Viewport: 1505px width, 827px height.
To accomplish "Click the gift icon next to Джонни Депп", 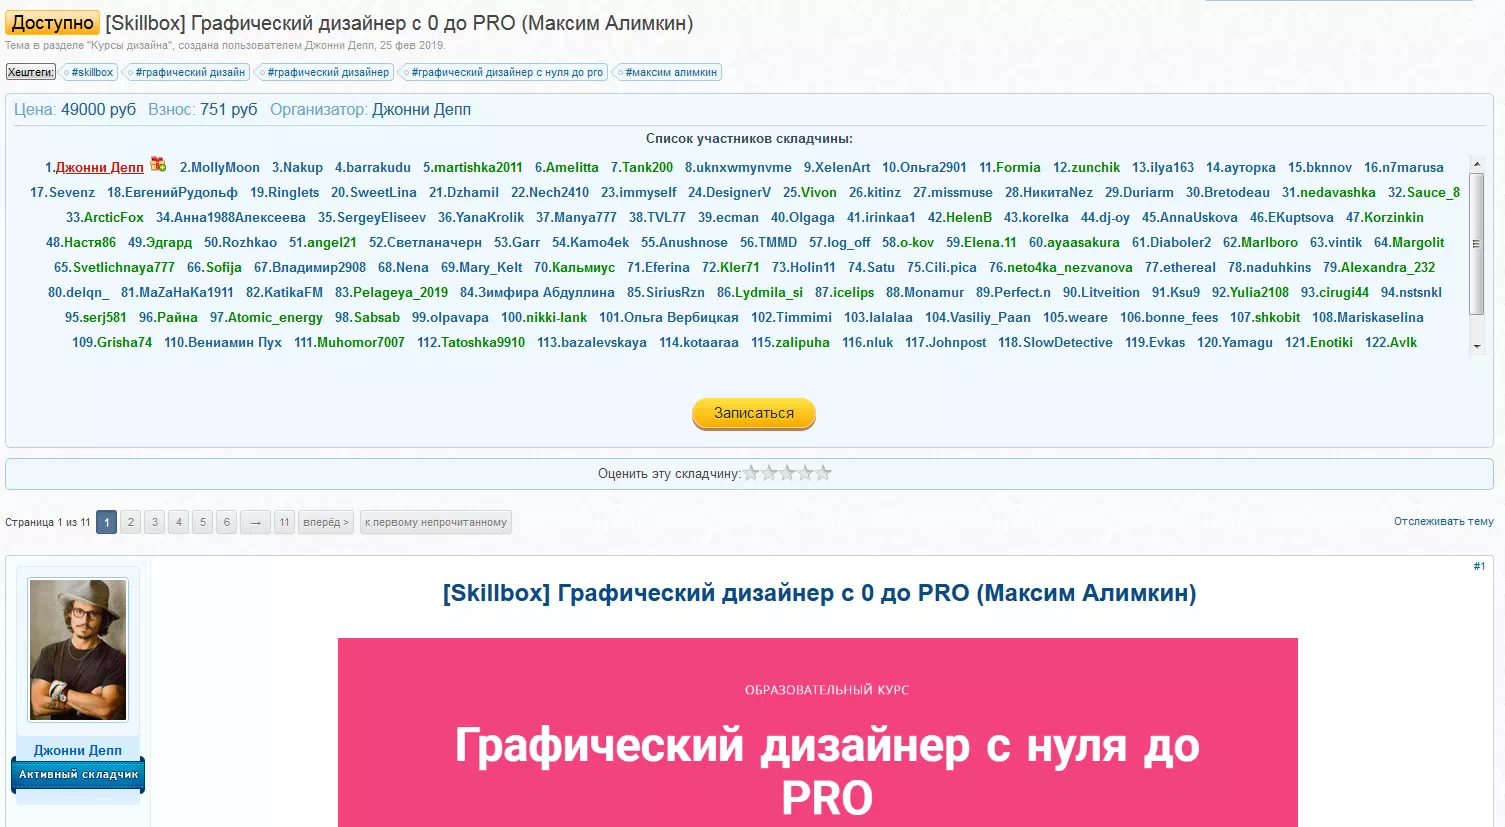I will (158, 164).
